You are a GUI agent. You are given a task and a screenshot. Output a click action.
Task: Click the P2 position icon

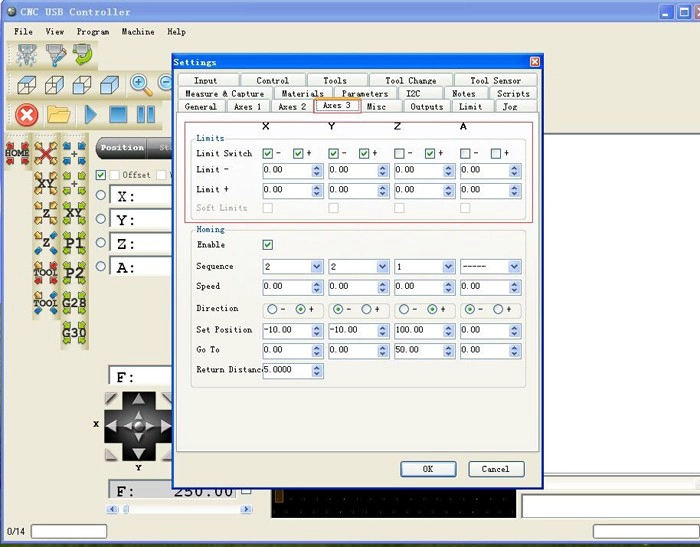click(74, 273)
